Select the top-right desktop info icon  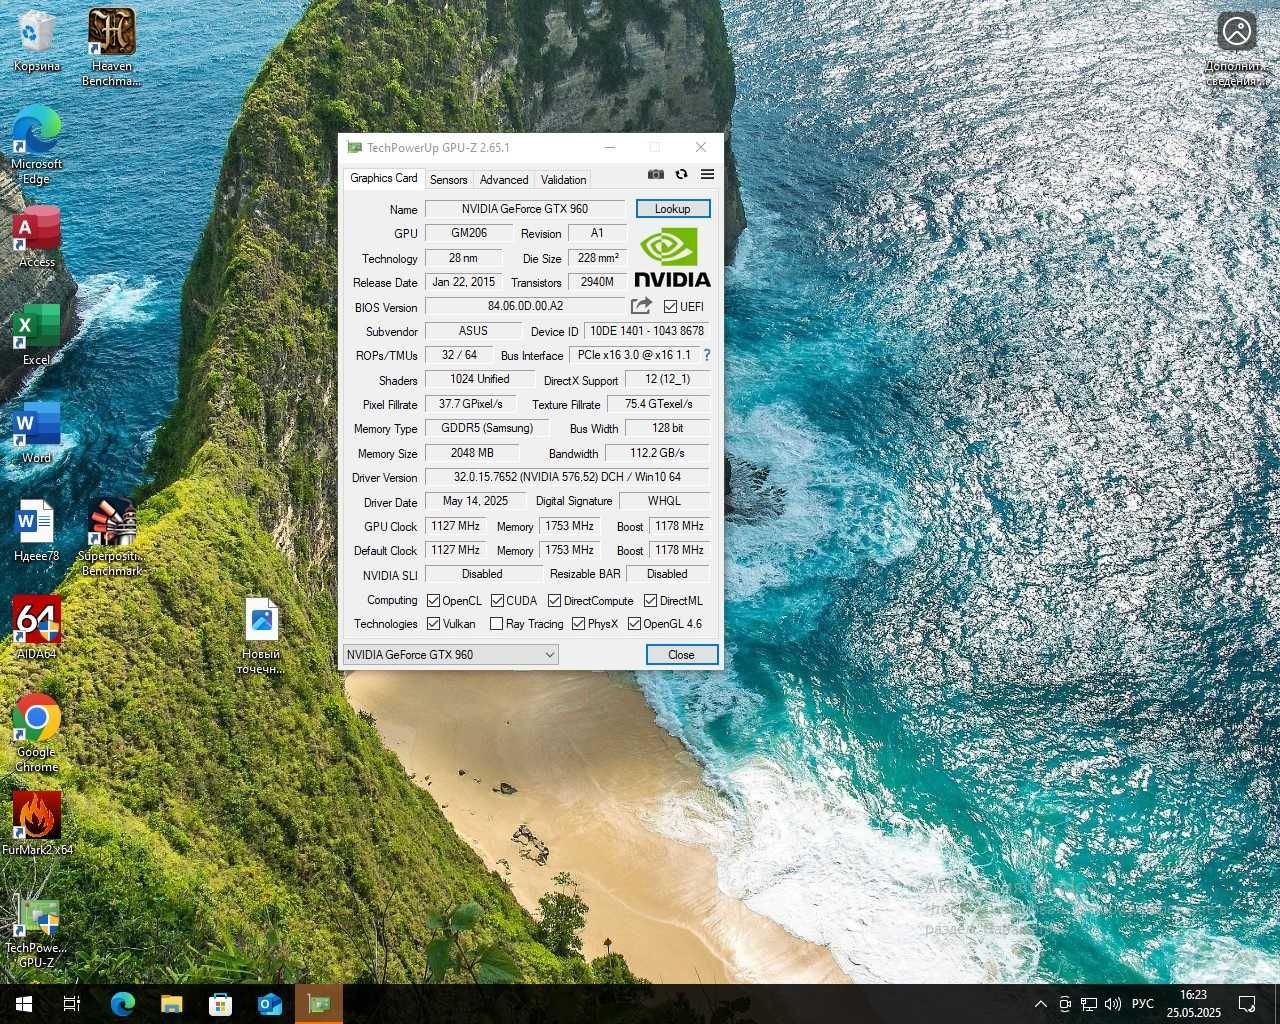tap(1237, 48)
